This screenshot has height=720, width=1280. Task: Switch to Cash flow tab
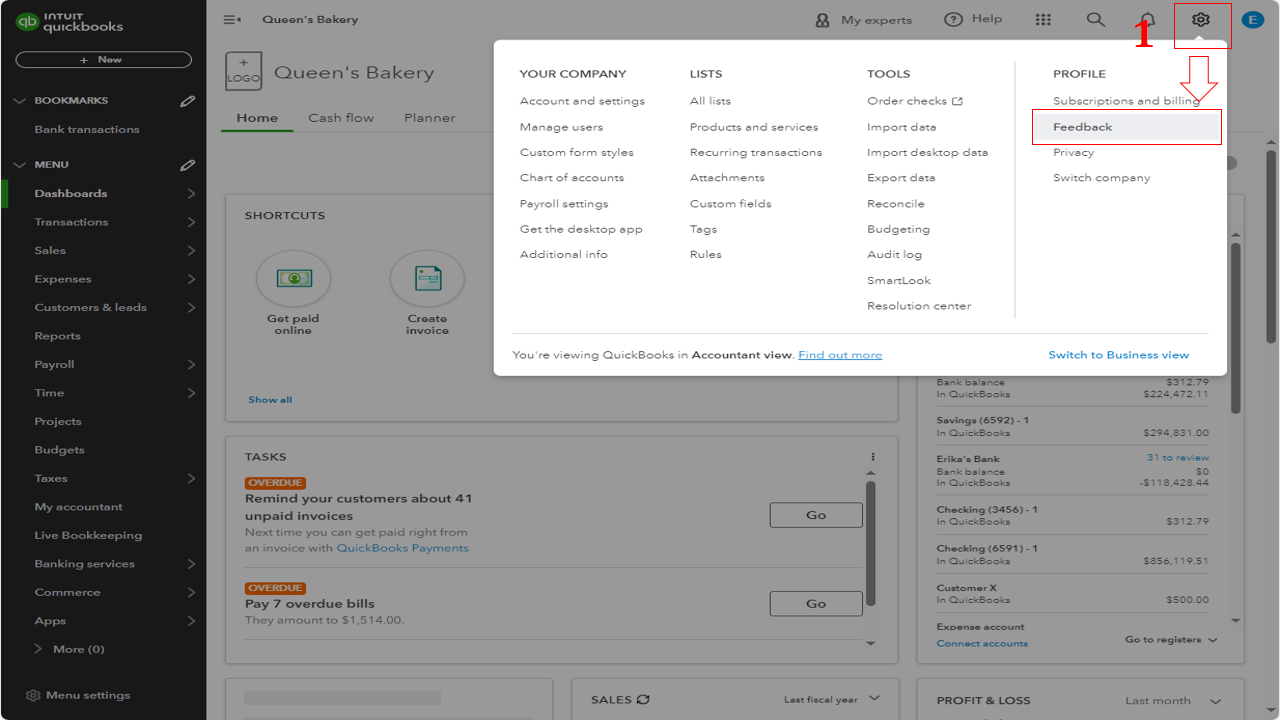[341, 118]
